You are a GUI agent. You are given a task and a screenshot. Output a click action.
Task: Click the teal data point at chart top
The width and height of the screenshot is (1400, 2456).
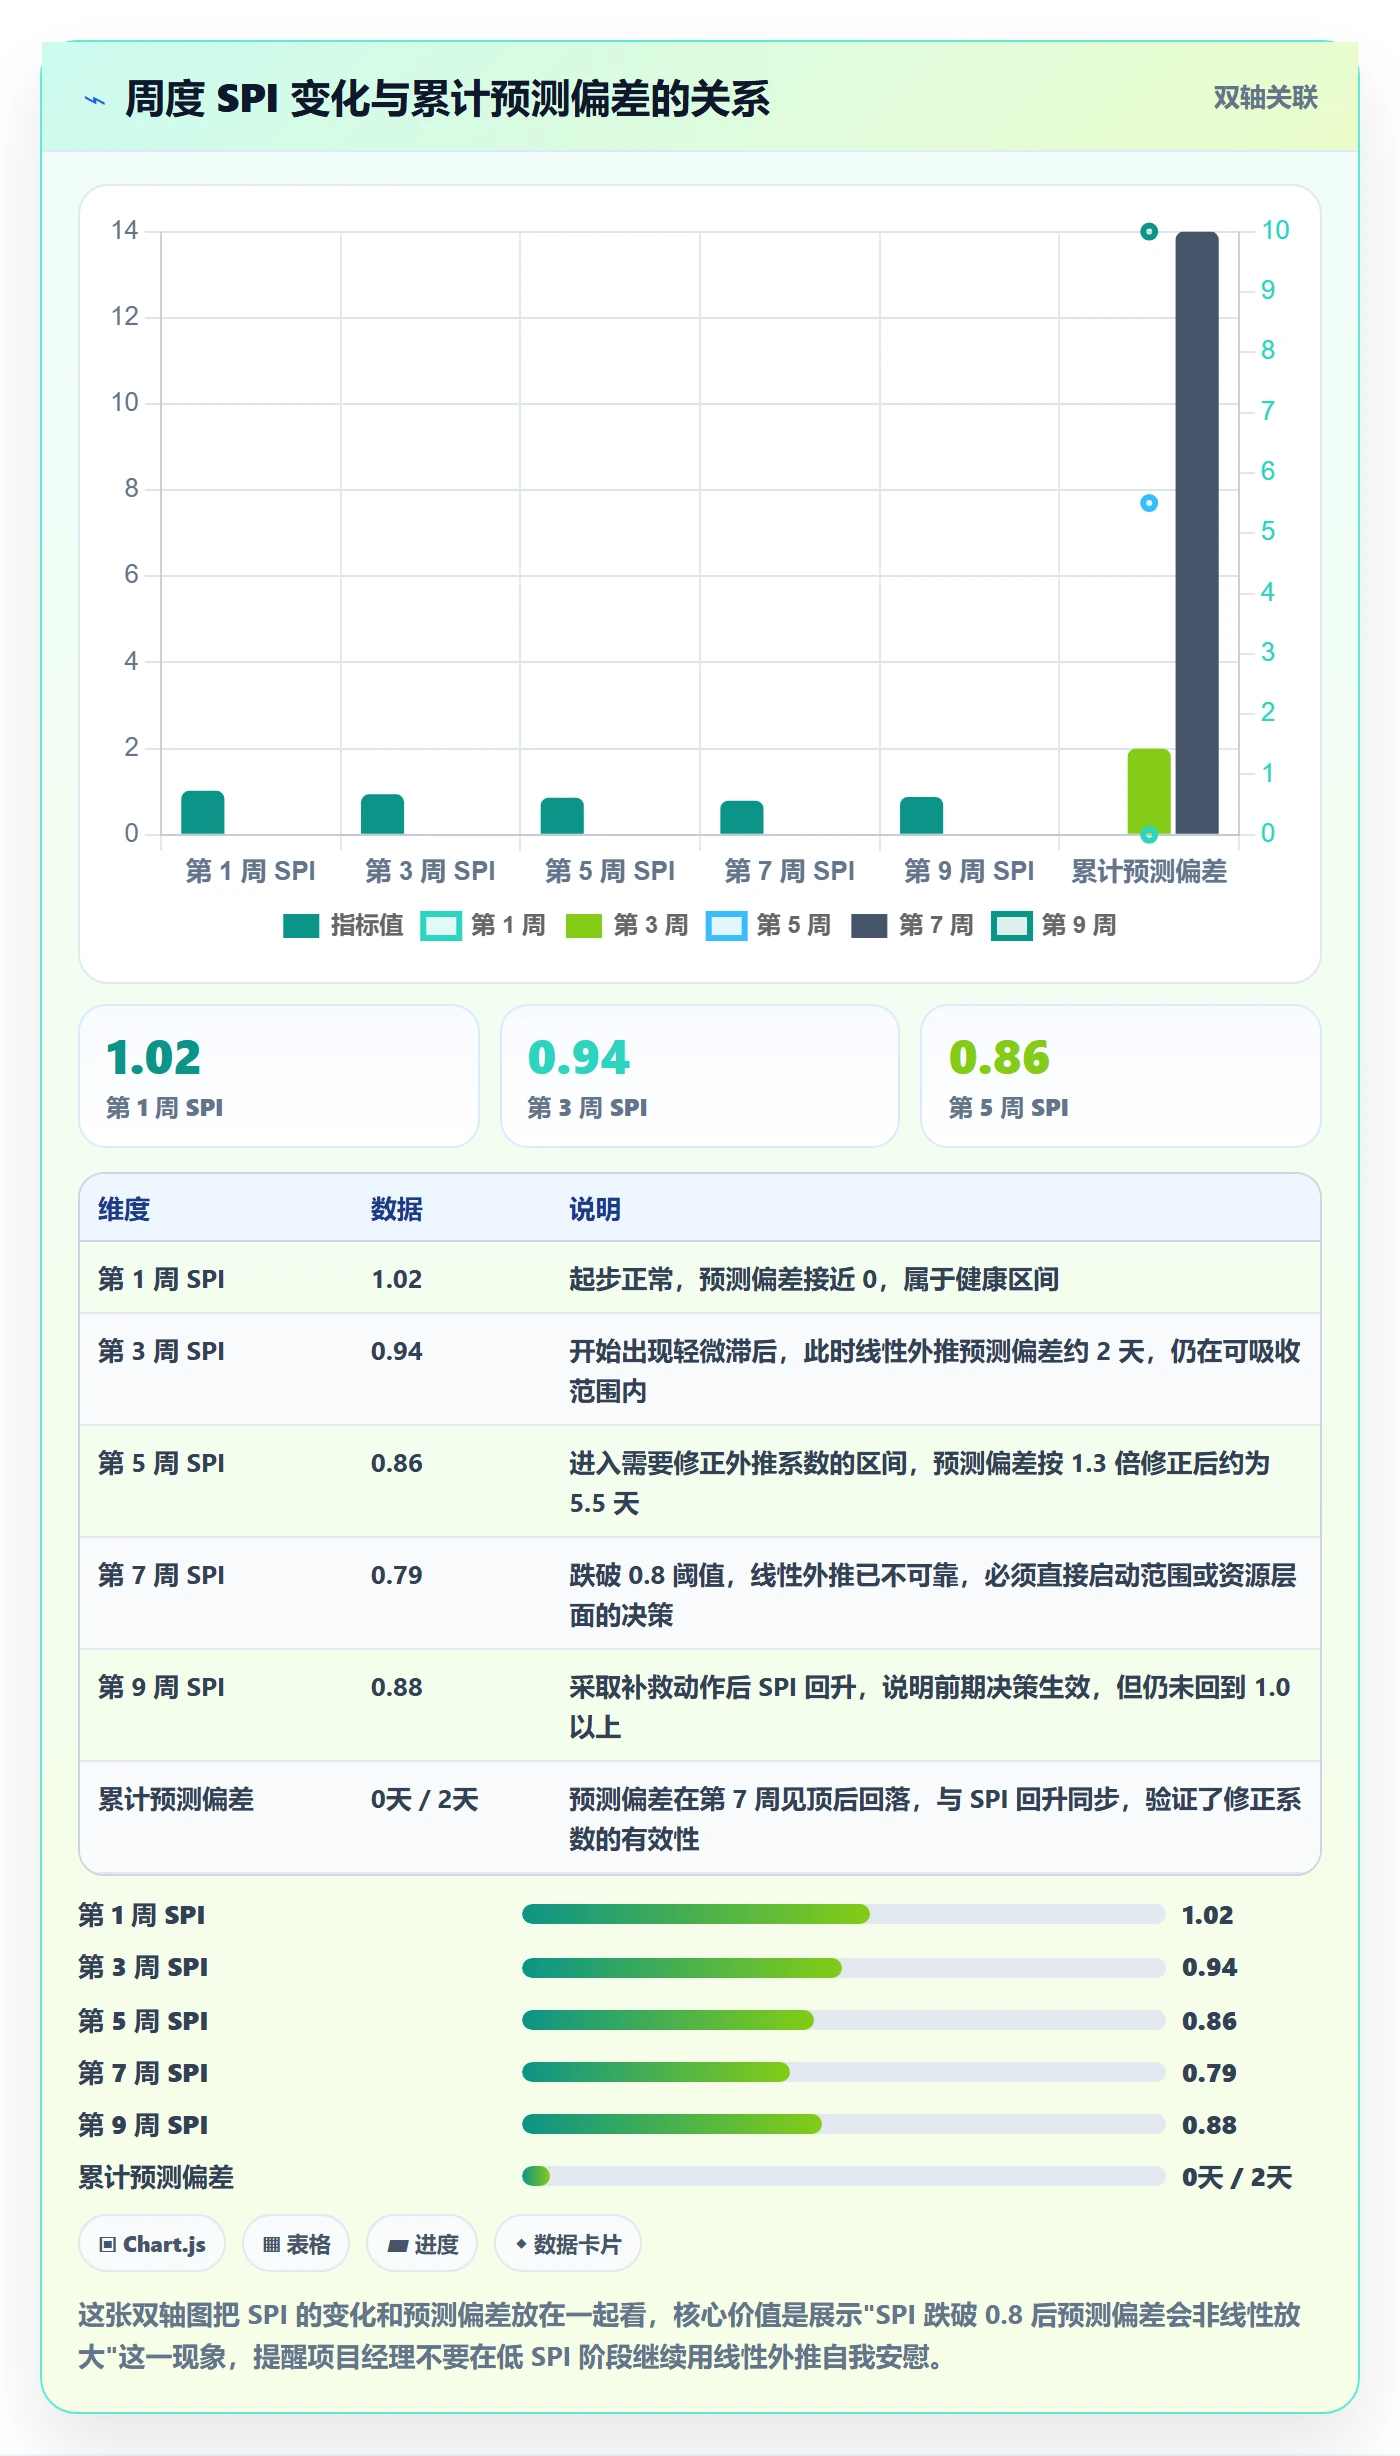1149,232
